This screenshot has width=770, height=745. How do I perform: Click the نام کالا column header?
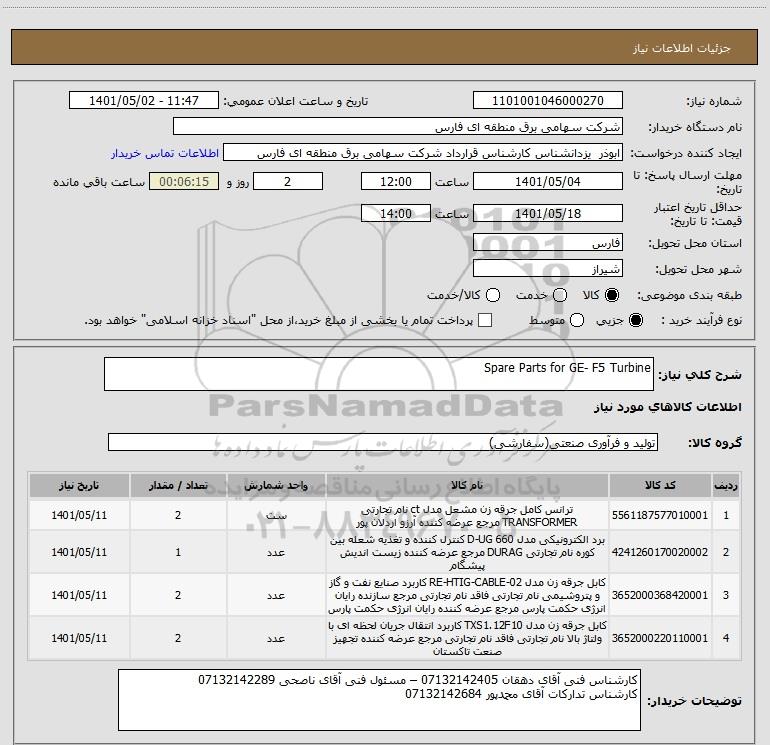click(467, 486)
